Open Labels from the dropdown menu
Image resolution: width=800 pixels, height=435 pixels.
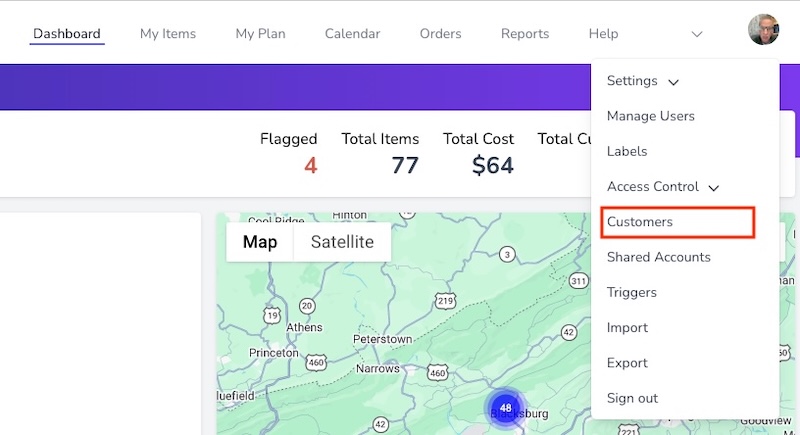(x=627, y=151)
